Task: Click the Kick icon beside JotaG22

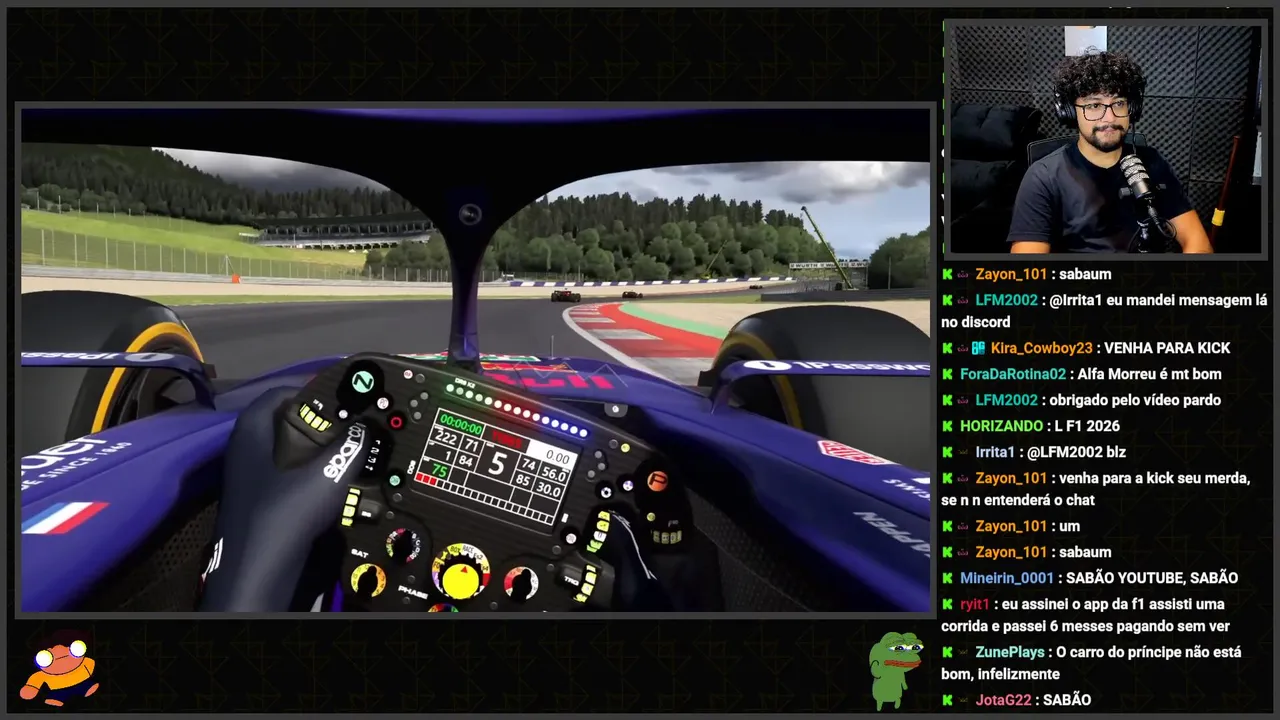Action: click(947, 700)
